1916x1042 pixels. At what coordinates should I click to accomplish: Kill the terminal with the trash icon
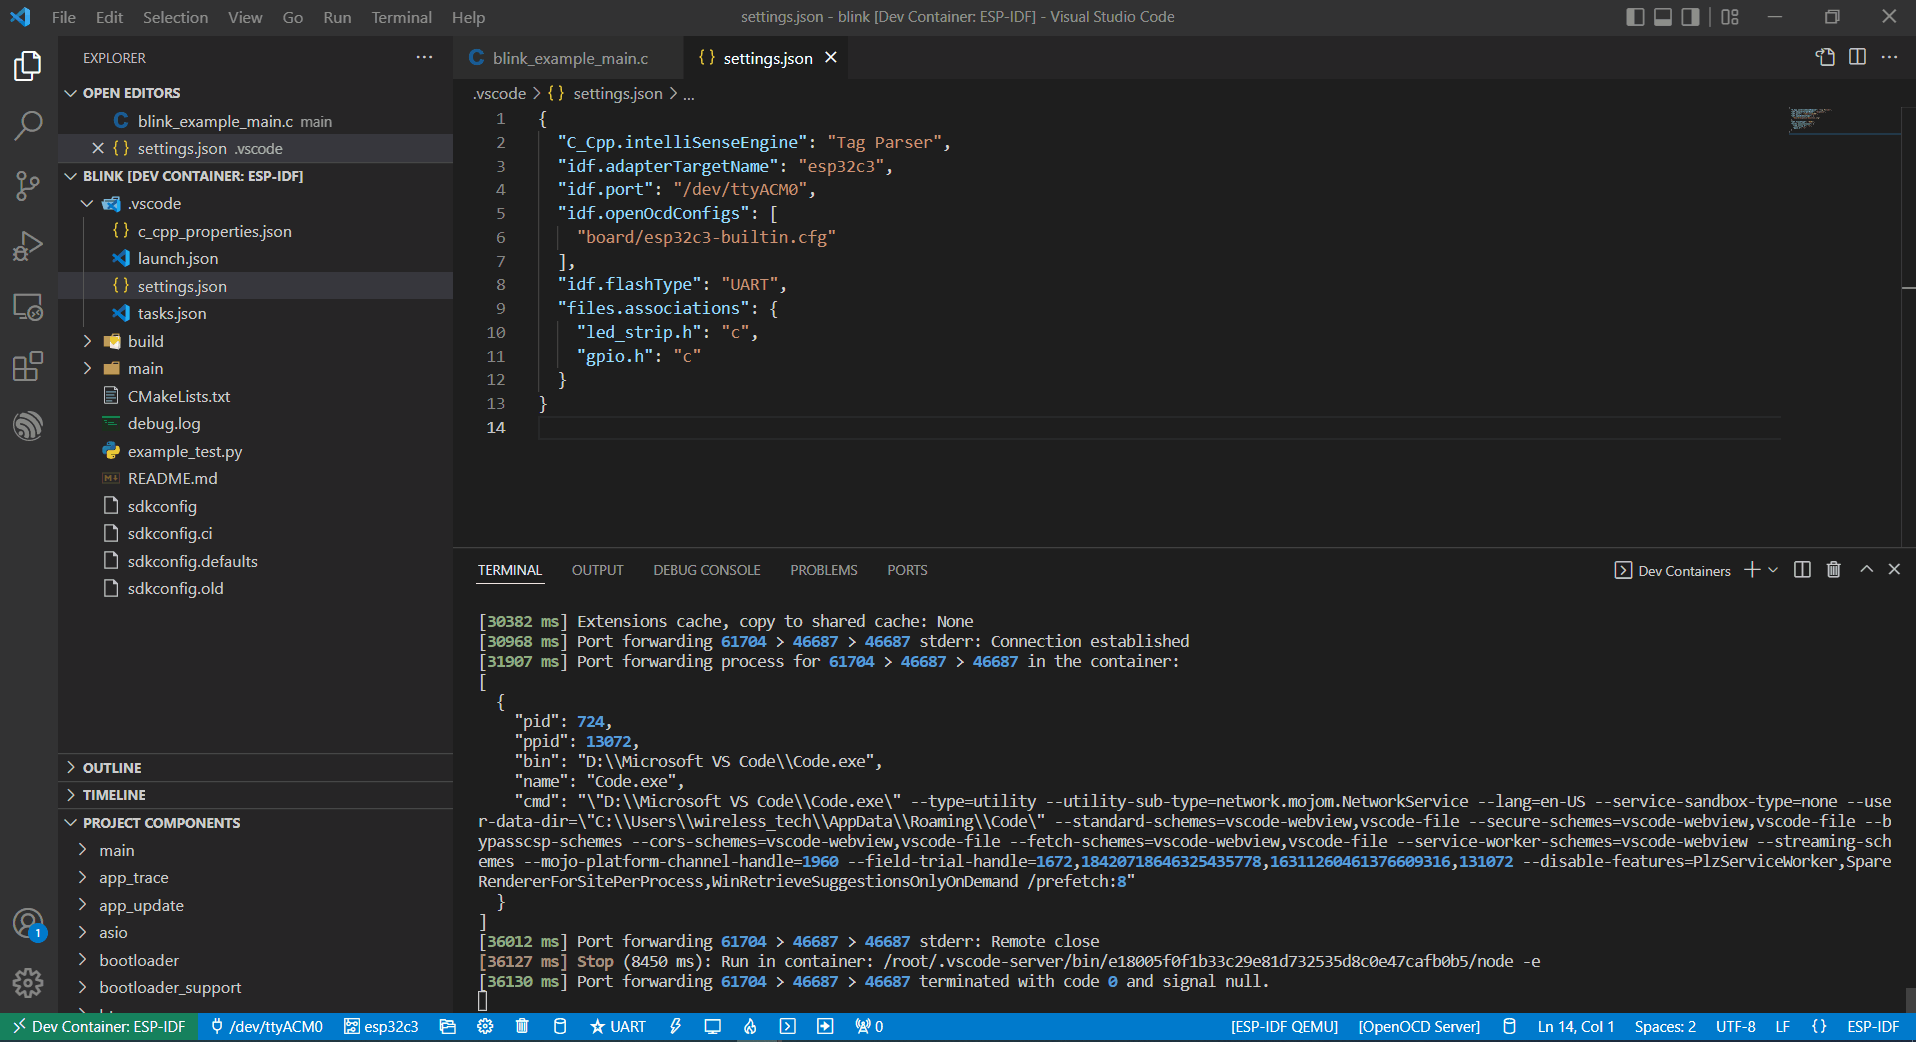(x=1833, y=570)
